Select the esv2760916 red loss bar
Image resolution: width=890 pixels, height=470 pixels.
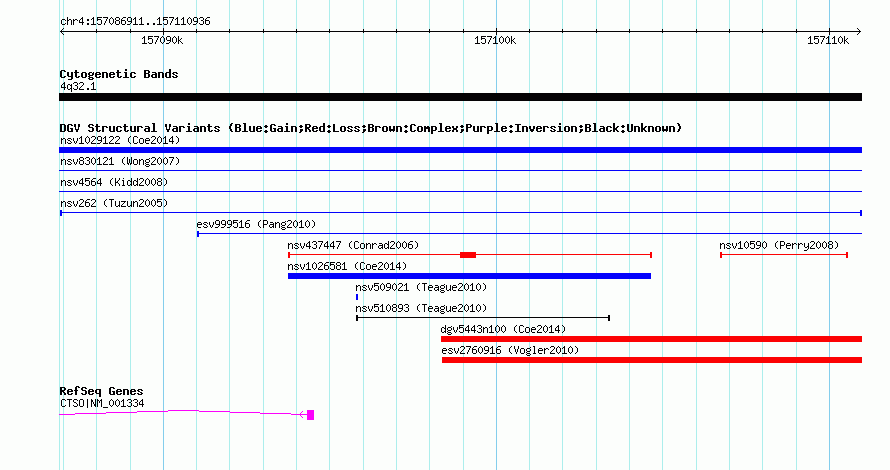652,360
